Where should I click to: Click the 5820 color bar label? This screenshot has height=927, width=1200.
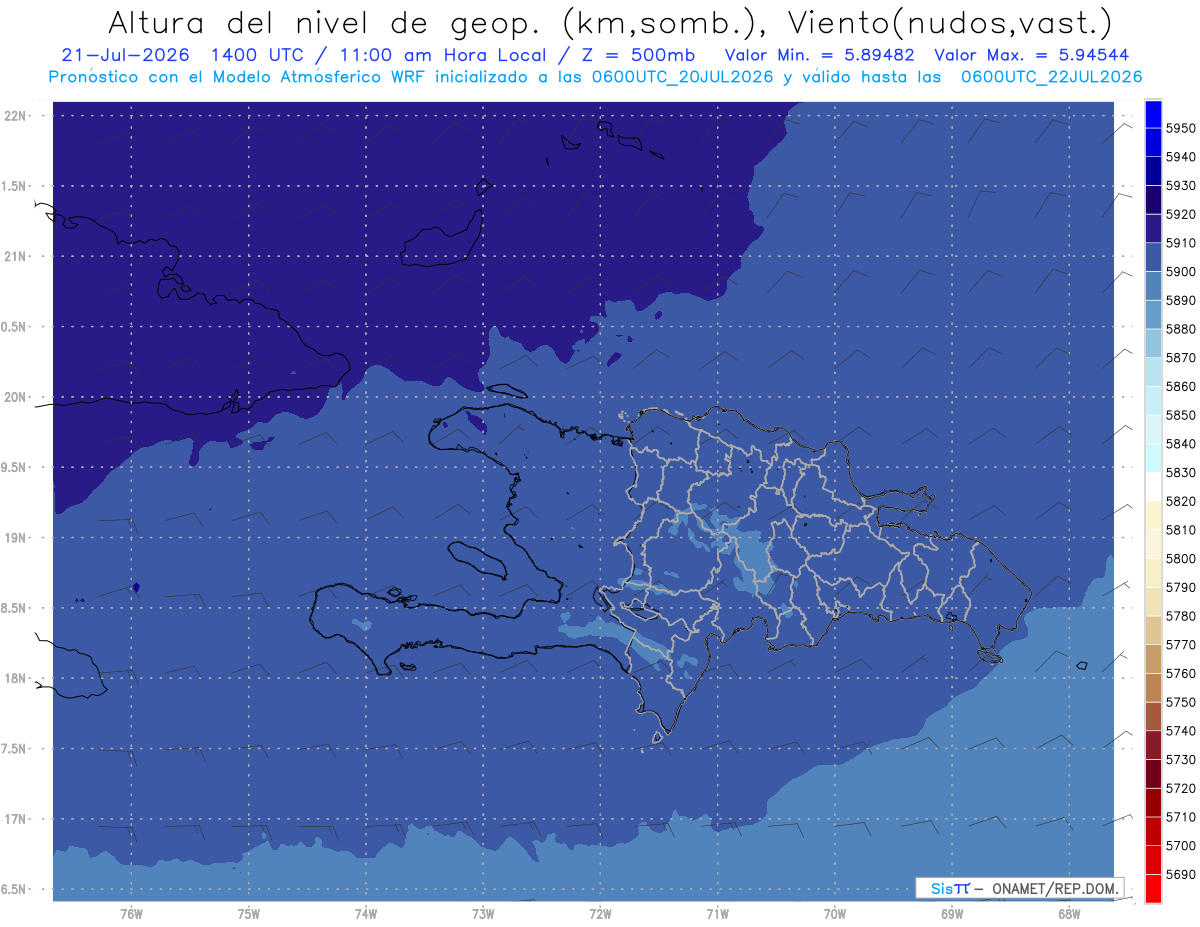[x=1180, y=501]
